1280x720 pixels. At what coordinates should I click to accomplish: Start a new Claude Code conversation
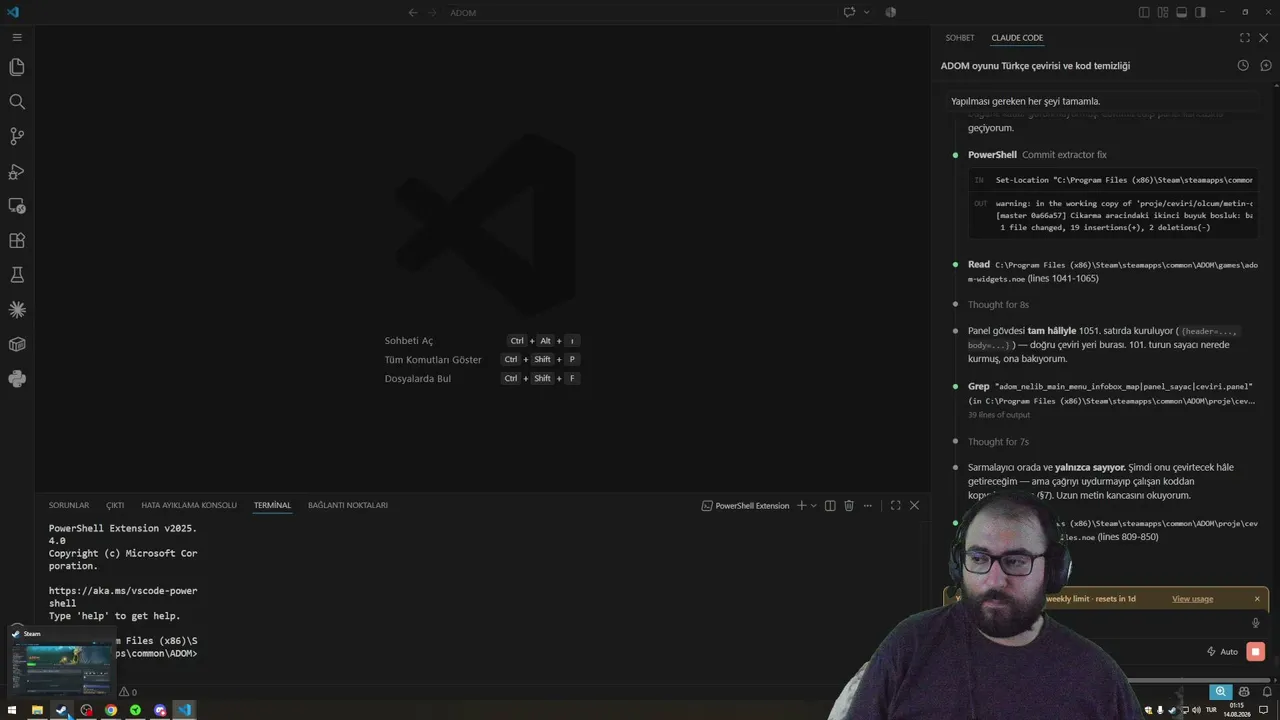1265,66
